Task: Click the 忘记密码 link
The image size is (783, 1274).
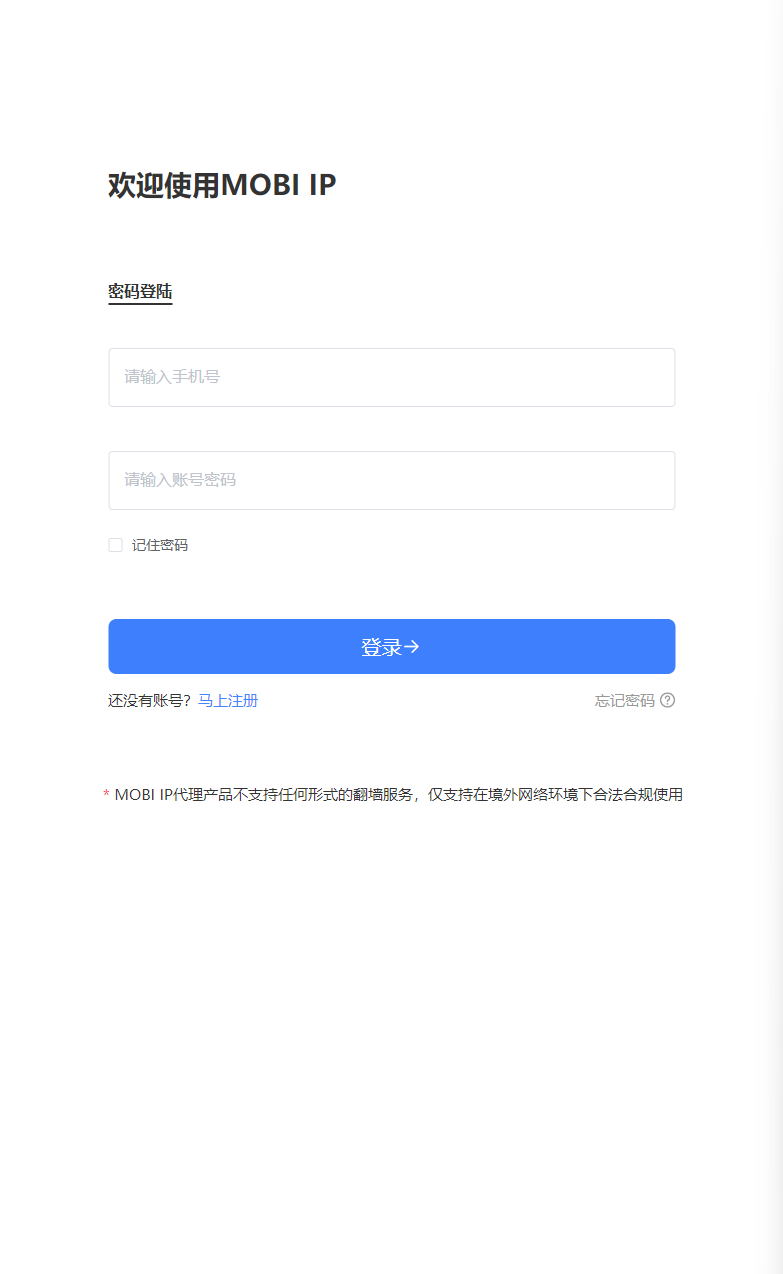Action: (x=625, y=700)
